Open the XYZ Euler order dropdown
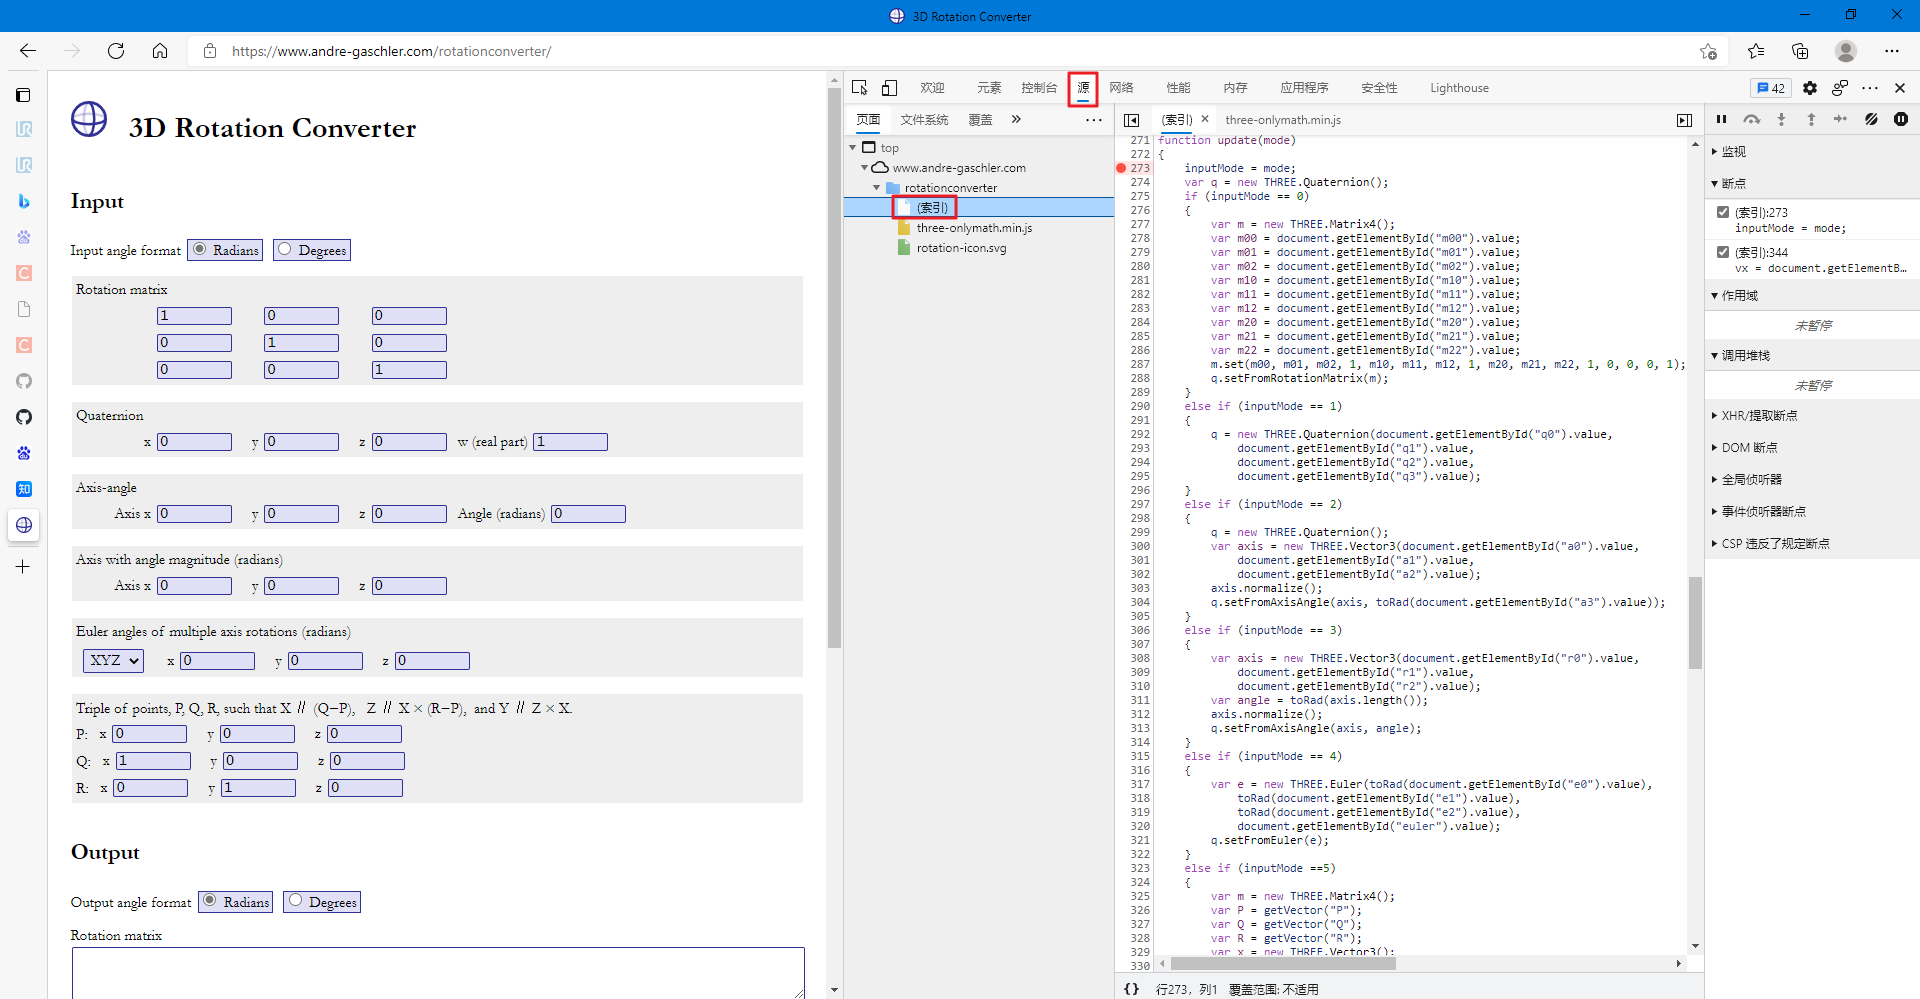This screenshot has height=999, width=1920. pyautogui.click(x=113, y=661)
